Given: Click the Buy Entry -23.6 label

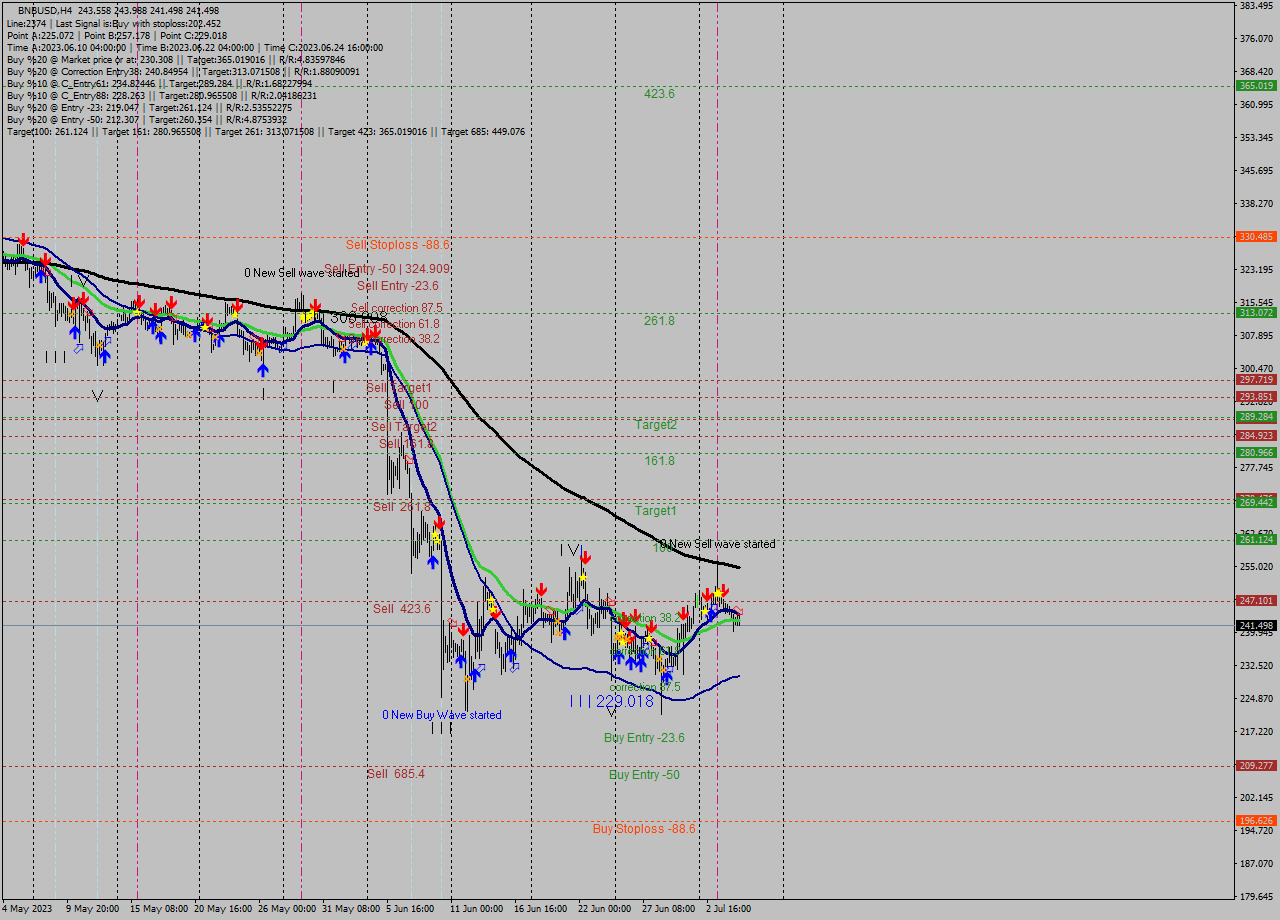Looking at the screenshot, I should tap(644, 738).
